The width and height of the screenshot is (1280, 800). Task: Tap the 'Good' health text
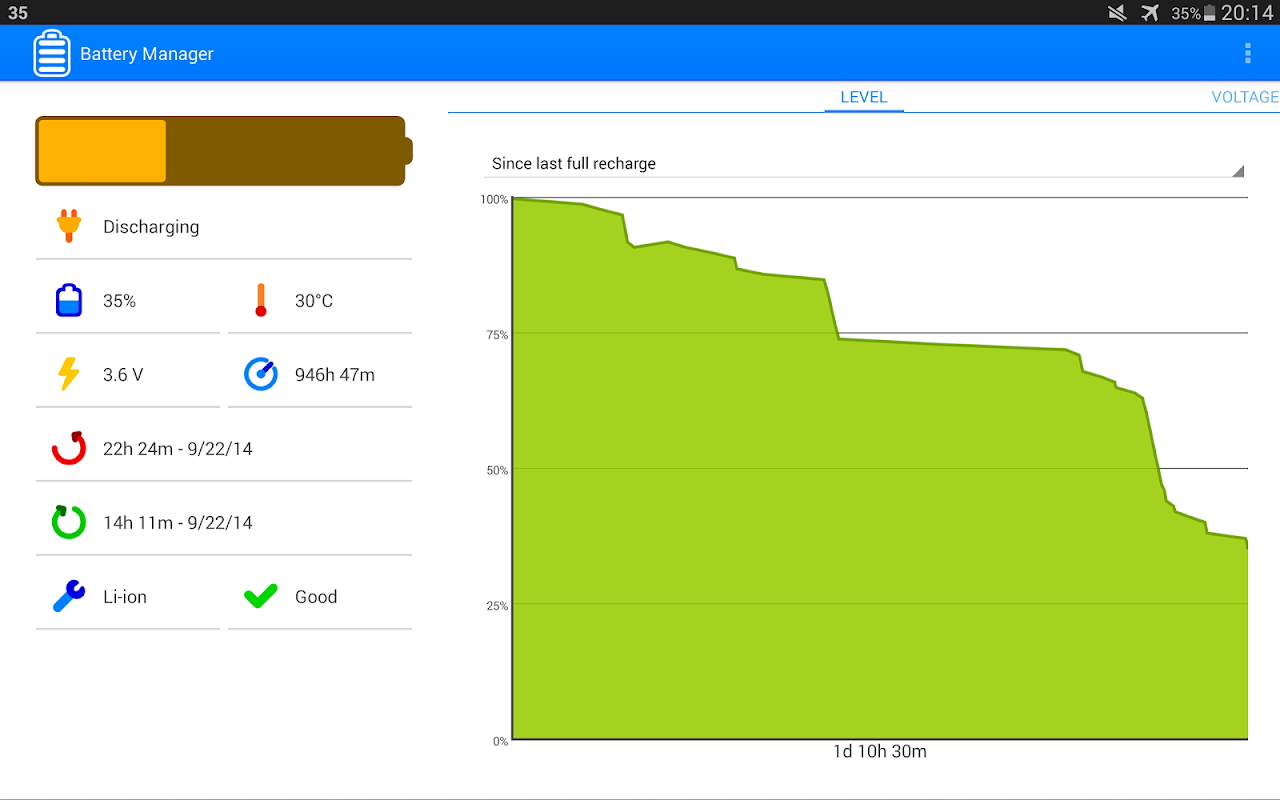pos(316,596)
